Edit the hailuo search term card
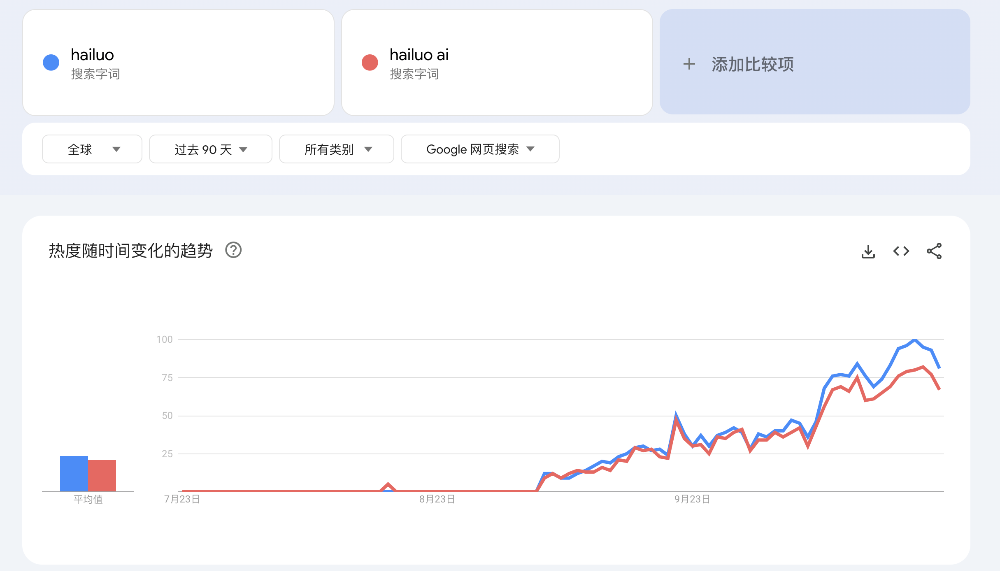The image size is (1000, 571). coord(179,63)
